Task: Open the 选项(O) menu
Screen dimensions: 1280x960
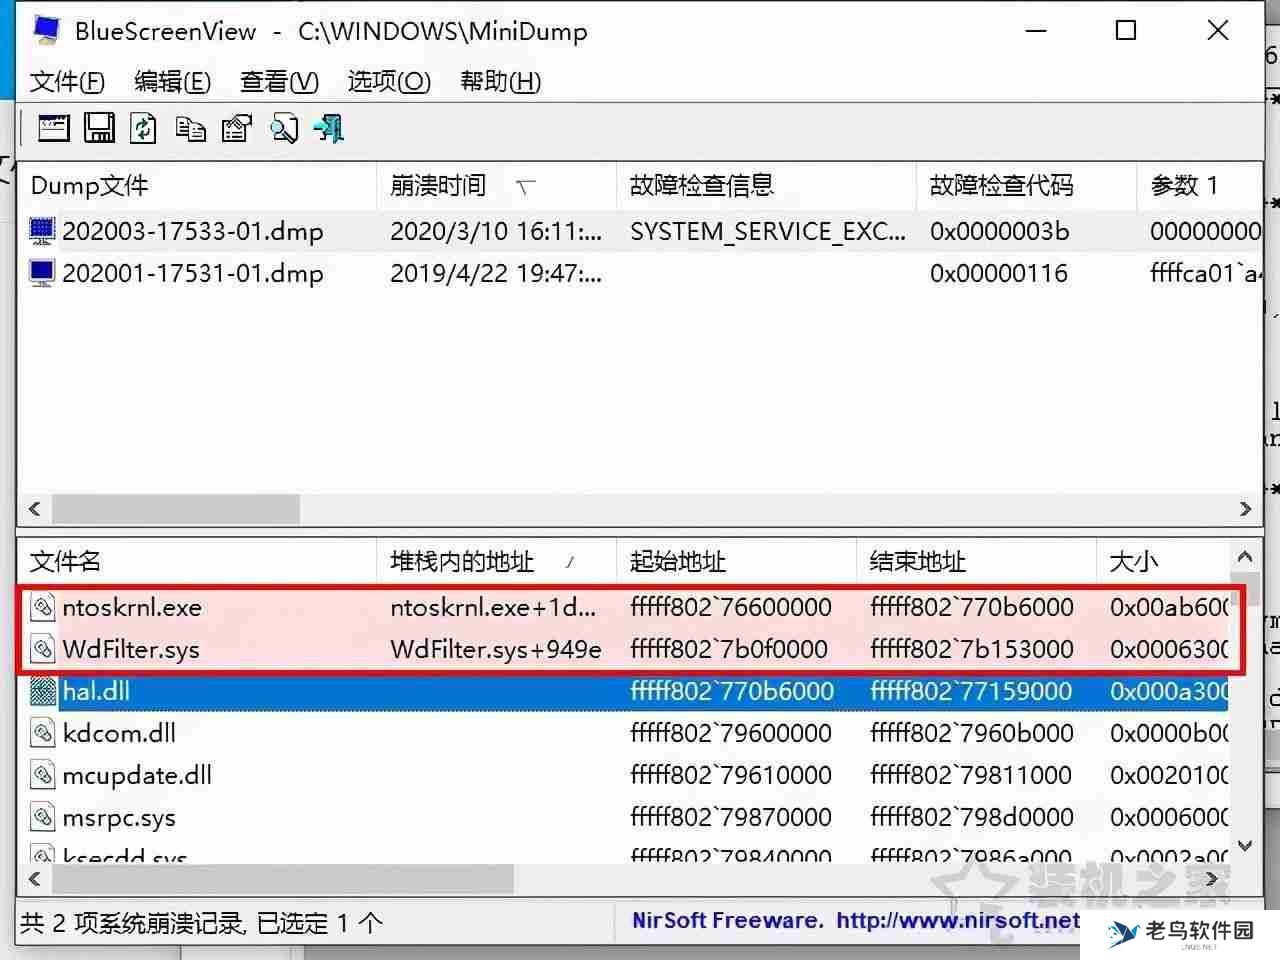Action: [x=389, y=81]
